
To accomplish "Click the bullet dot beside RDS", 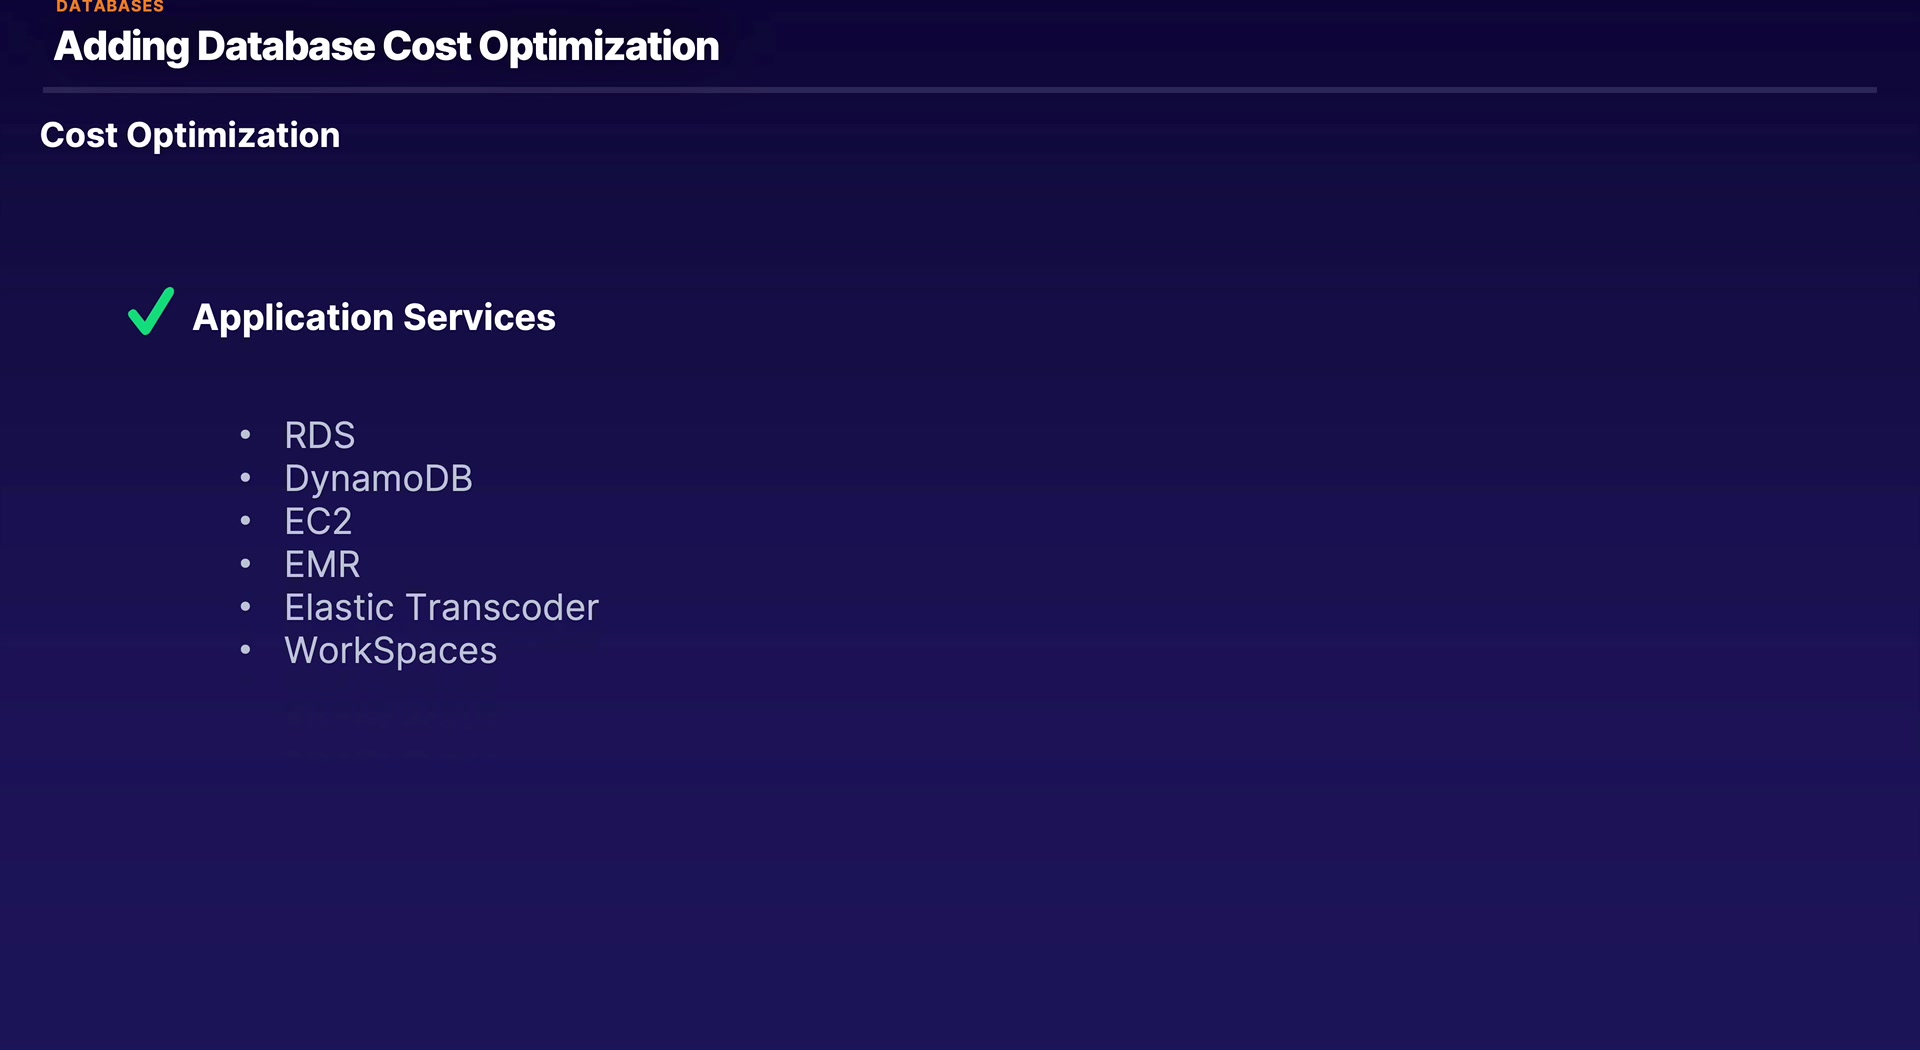I will click(x=245, y=435).
